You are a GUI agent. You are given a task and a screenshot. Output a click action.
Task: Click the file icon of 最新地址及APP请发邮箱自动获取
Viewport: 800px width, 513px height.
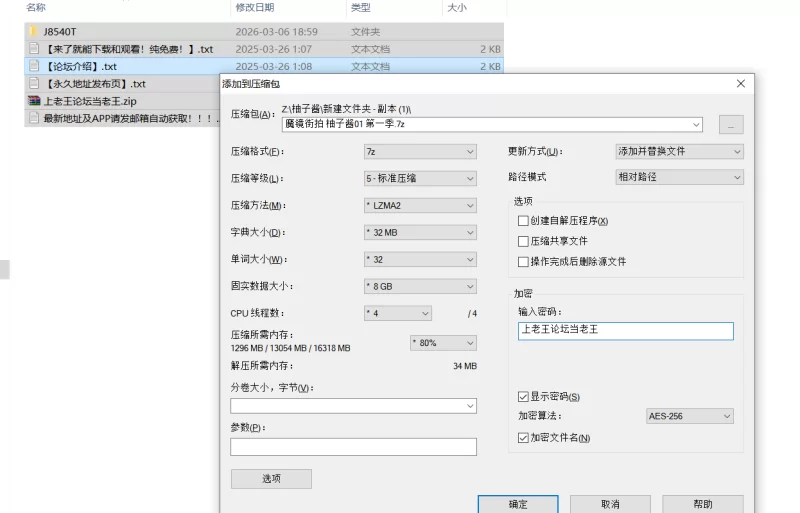click(34, 118)
